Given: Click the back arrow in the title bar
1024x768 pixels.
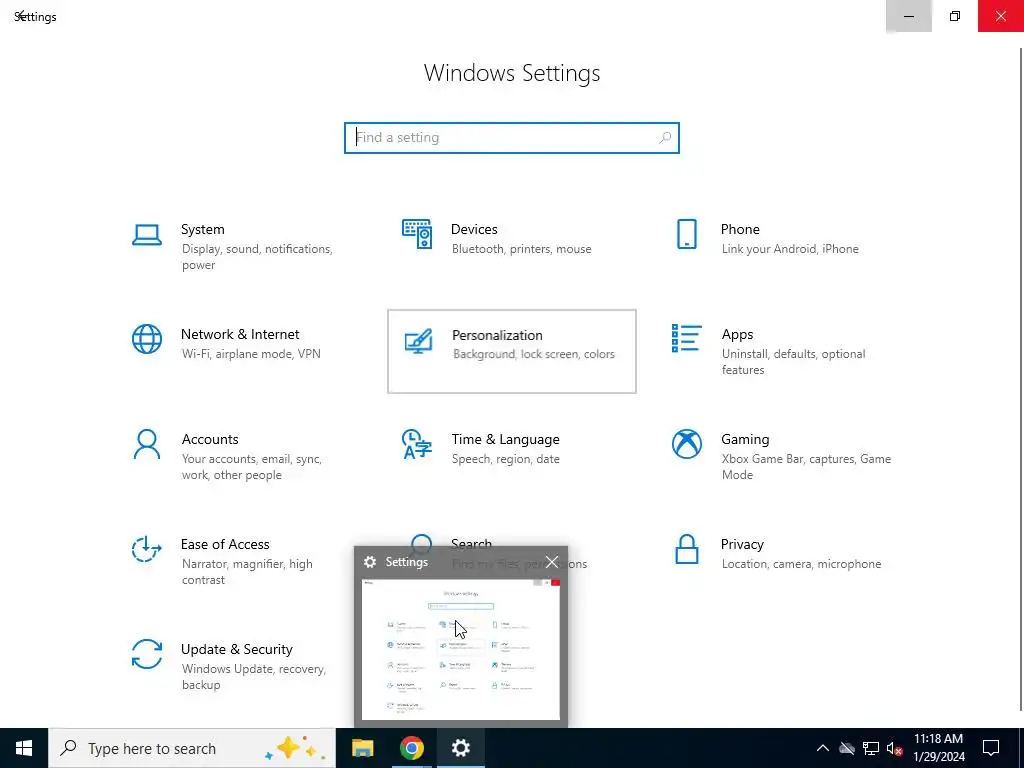Looking at the screenshot, I should point(20,16).
